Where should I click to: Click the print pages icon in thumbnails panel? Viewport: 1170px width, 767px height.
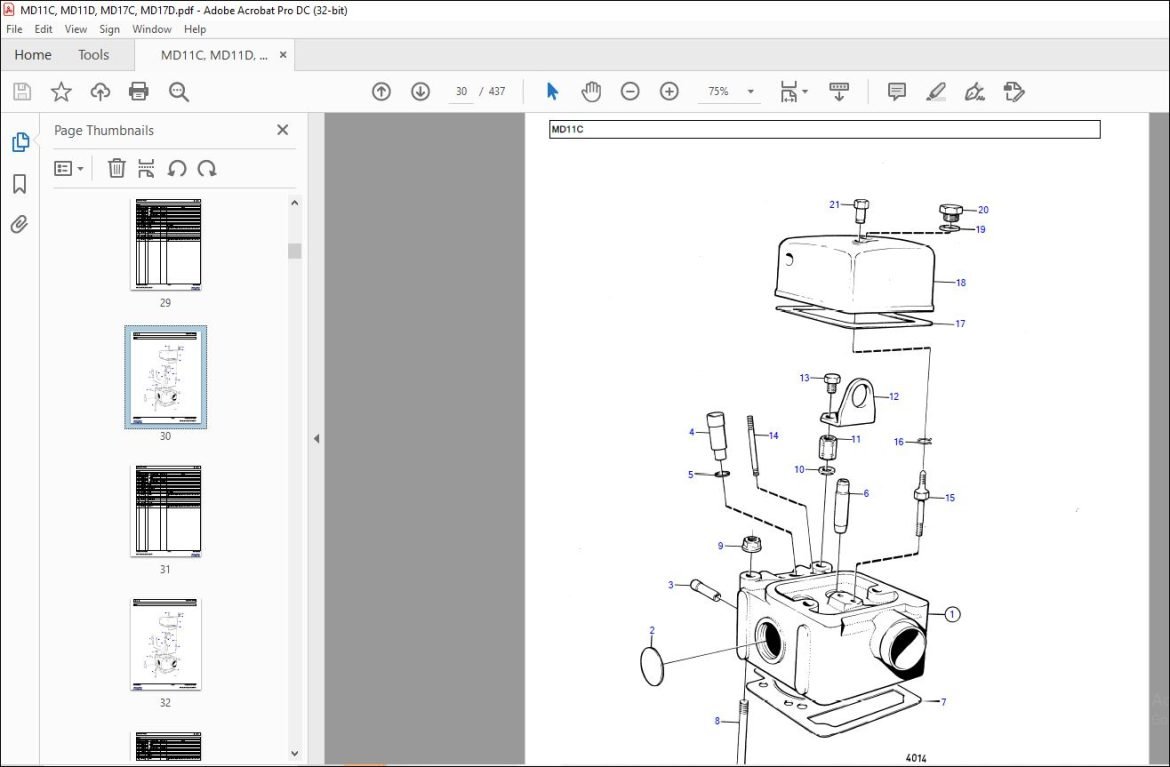pos(146,168)
